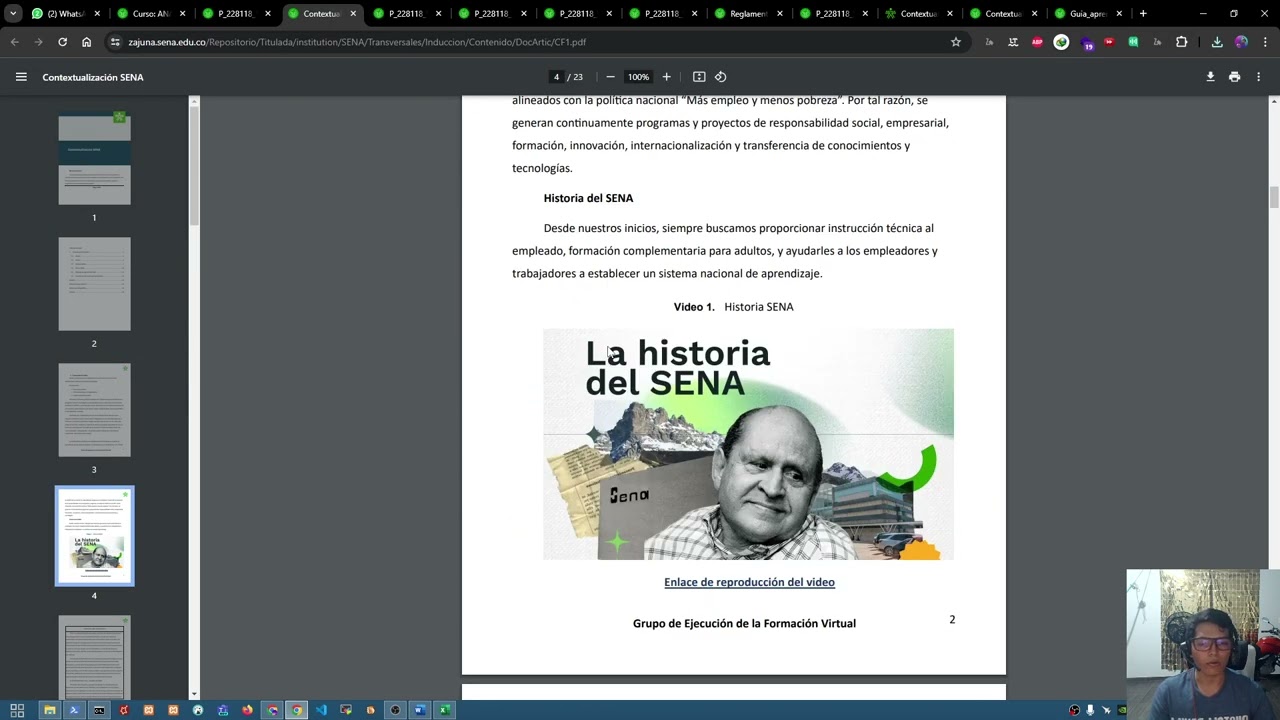This screenshot has height=720, width=1280.
Task: Print the PDF document
Action: coord(1234,77)
